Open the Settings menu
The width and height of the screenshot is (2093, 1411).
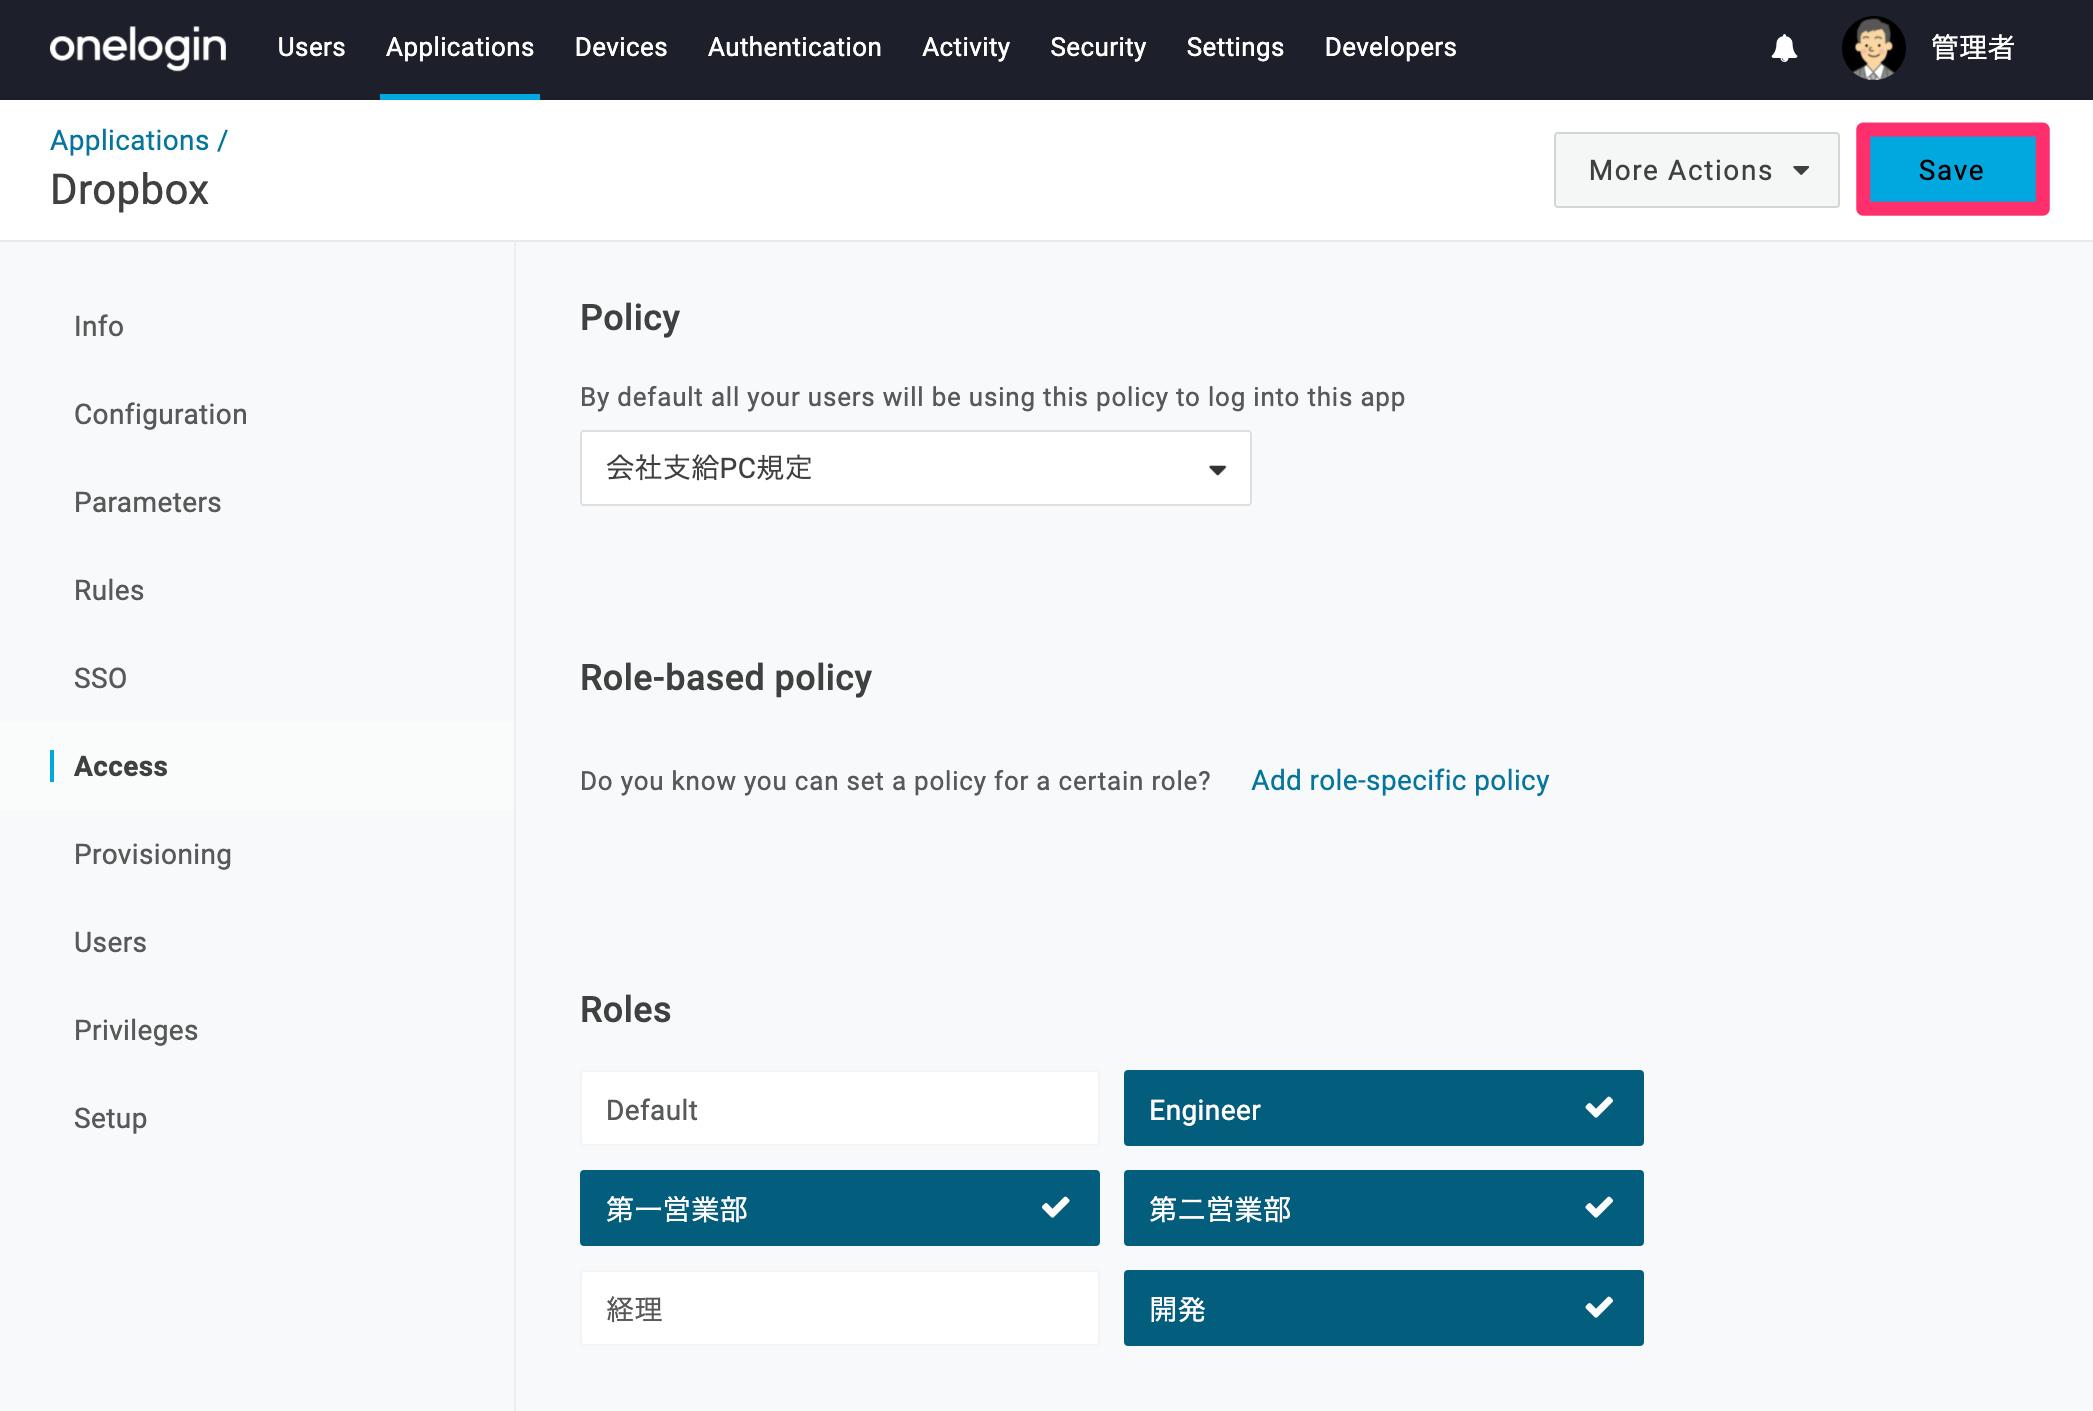point(1235,47)
